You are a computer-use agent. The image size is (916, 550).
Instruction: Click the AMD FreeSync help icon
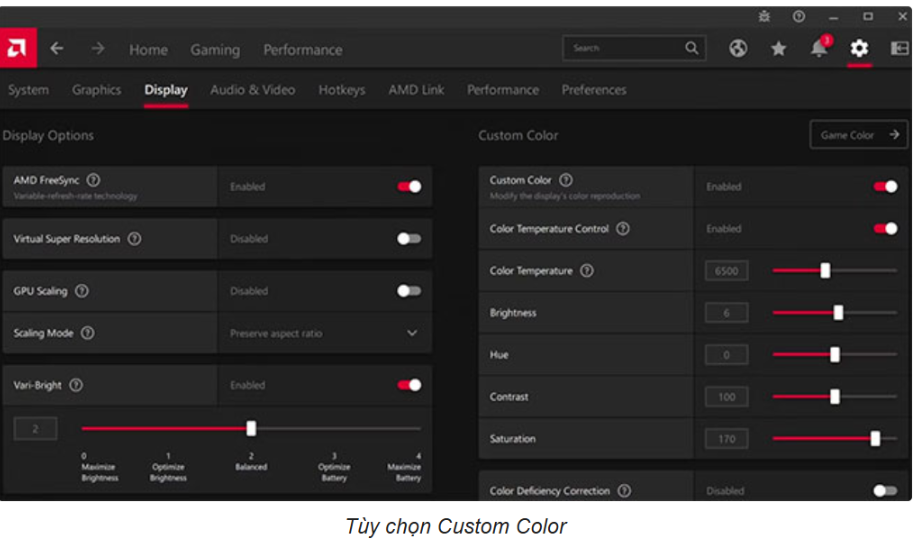click(94, 180)
